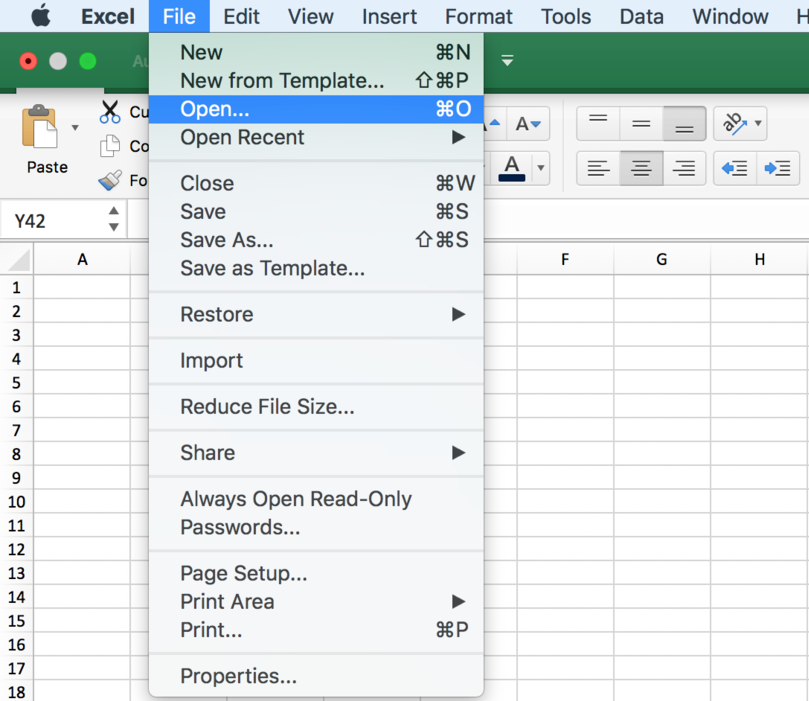The width and height of the screenshot is (809, 701).
Task: Open the Excel application menu
Action: coord(108,16)
